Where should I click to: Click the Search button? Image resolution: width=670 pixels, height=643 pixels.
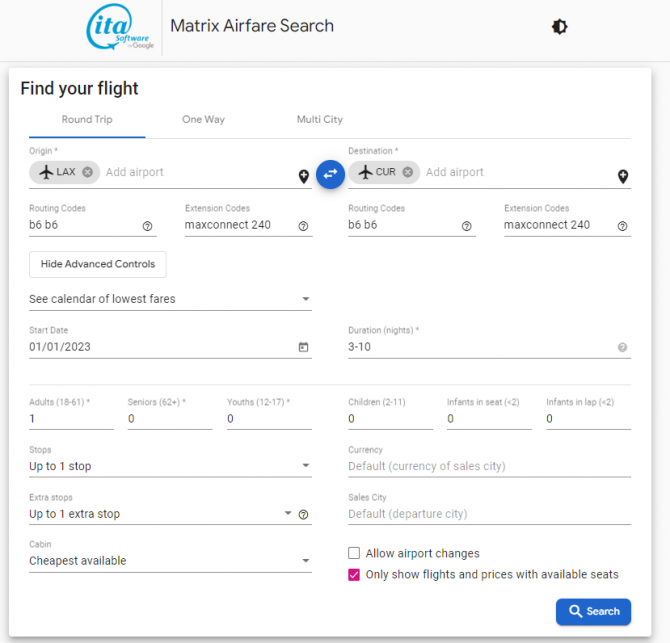click(593, 611)
